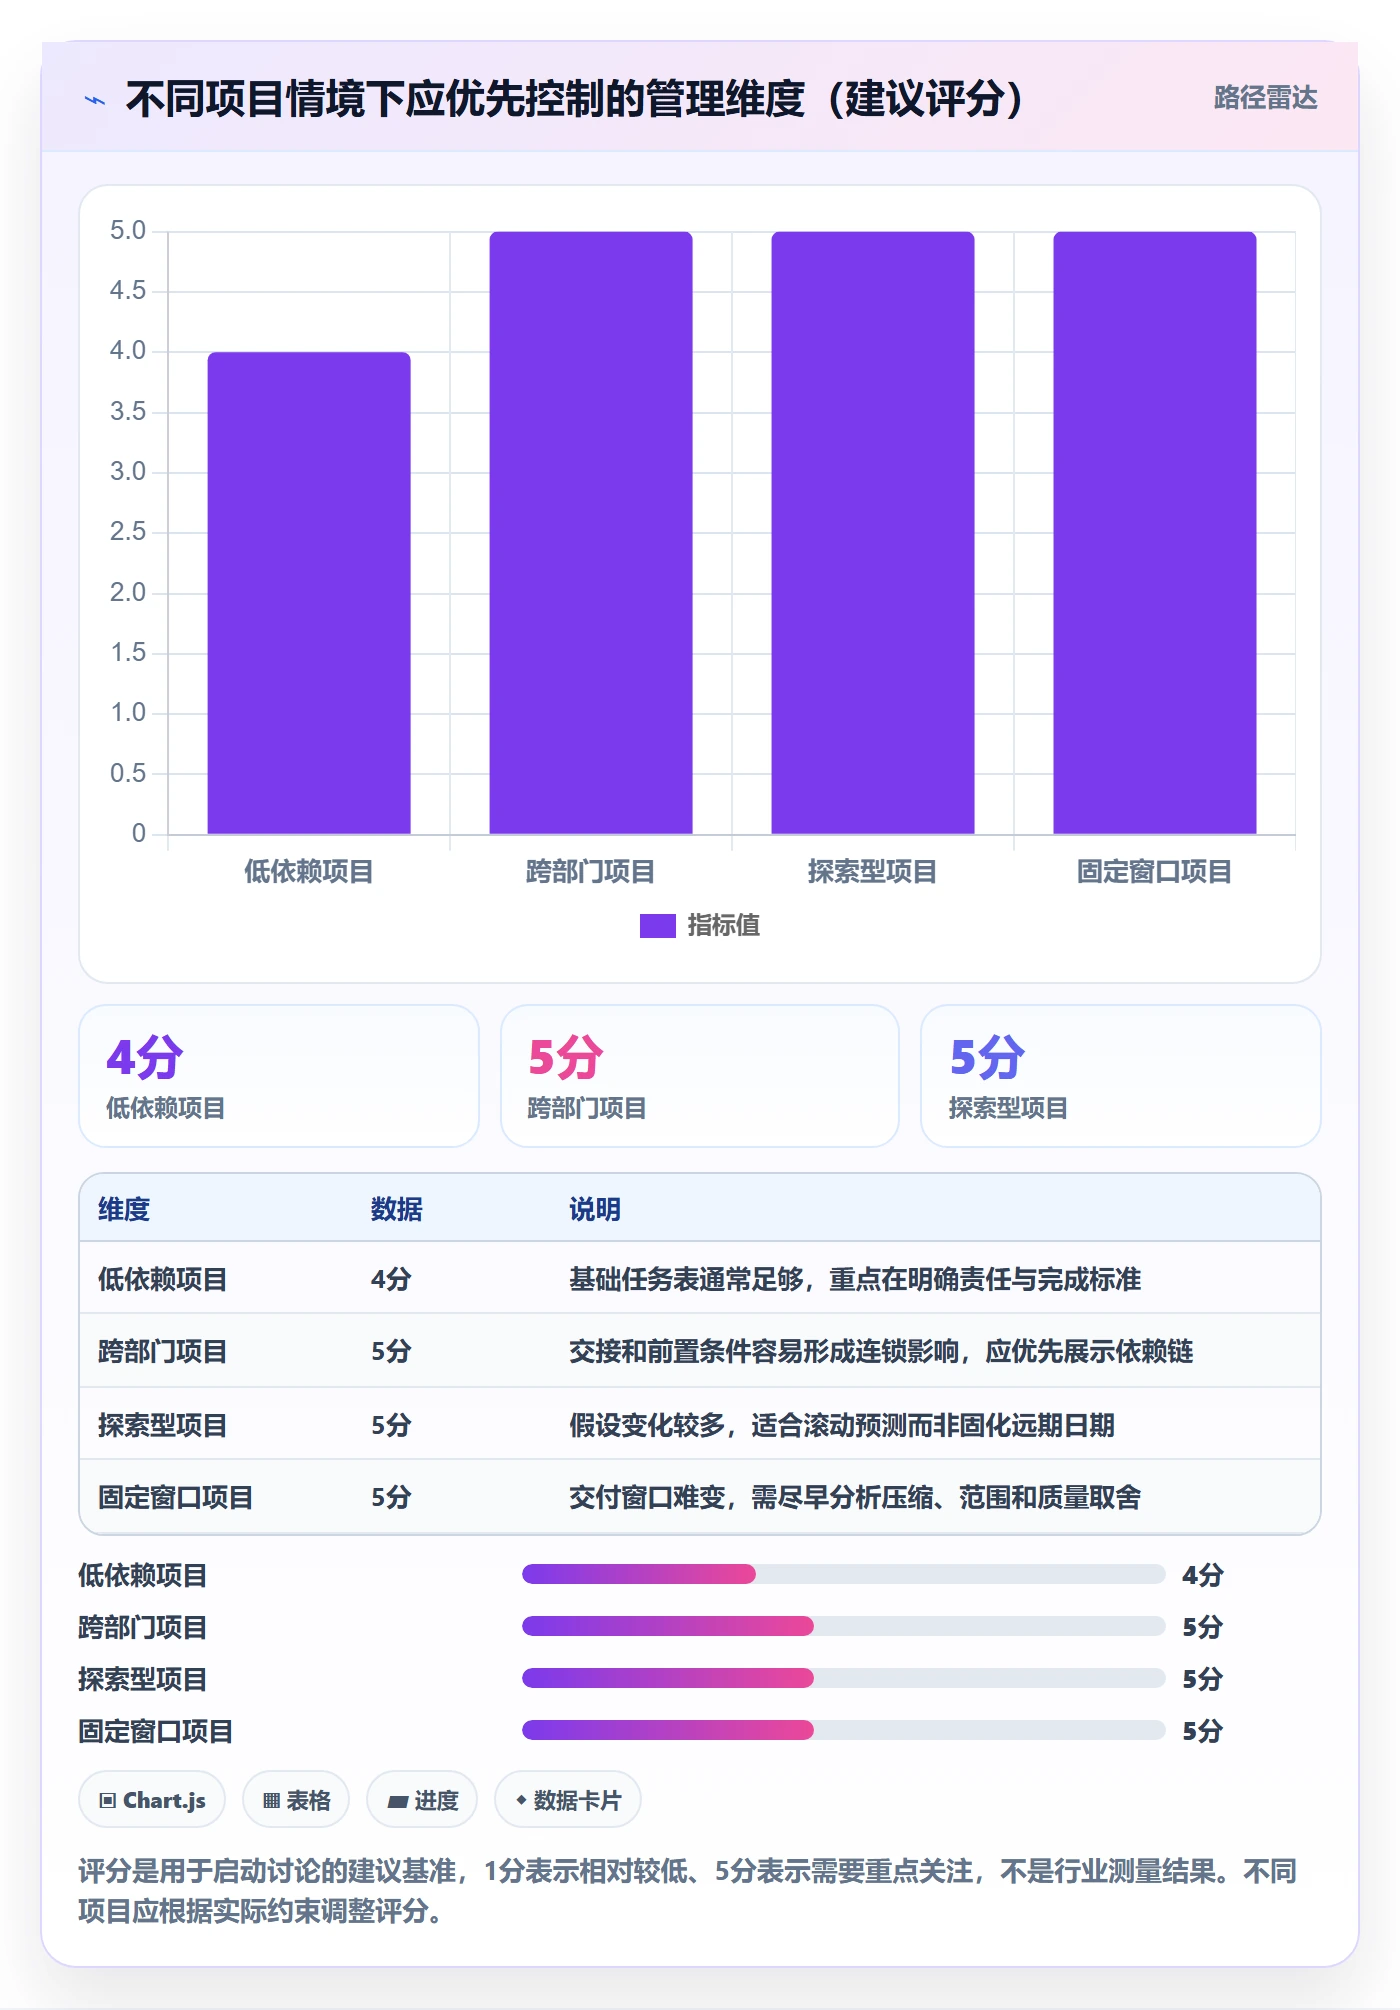Click the square icon in Chart.js chip

pyautogui.click(x=108, y=1801)
